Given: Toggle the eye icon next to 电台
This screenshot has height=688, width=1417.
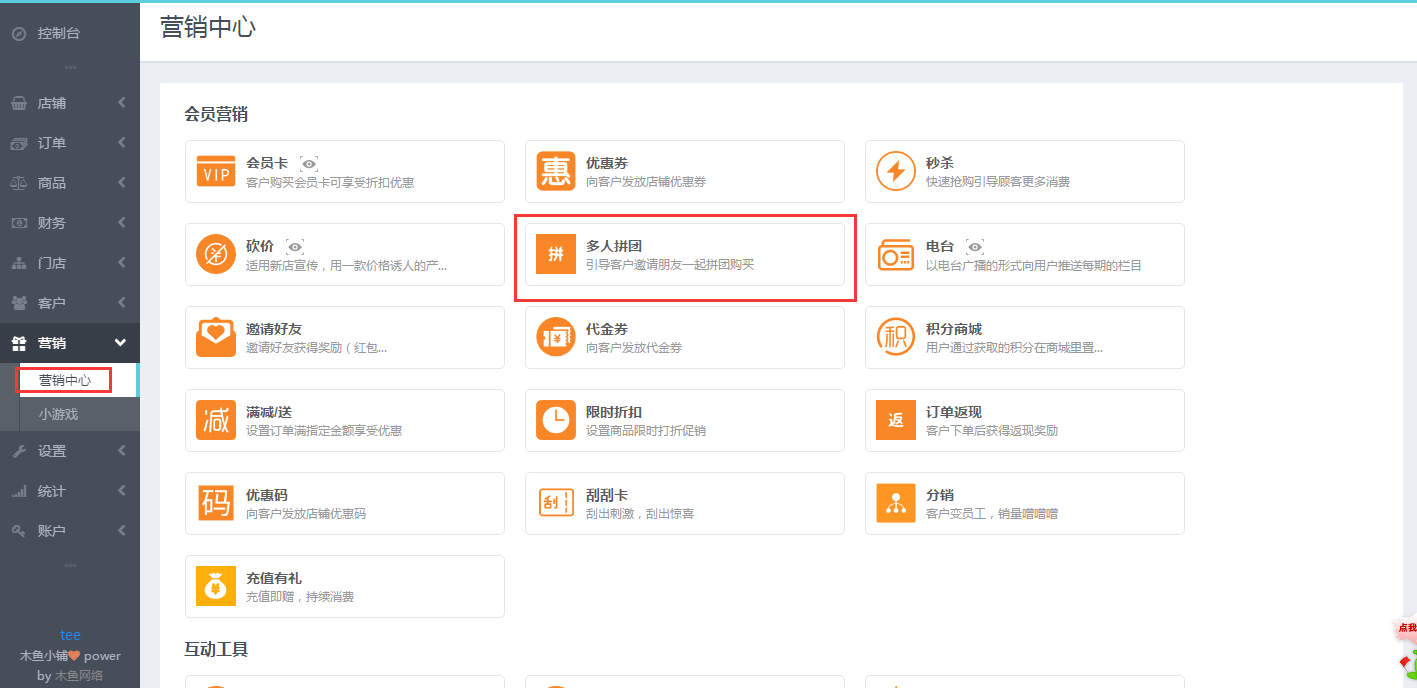Looking at the screenshot, I should click(x=975, y=246).
